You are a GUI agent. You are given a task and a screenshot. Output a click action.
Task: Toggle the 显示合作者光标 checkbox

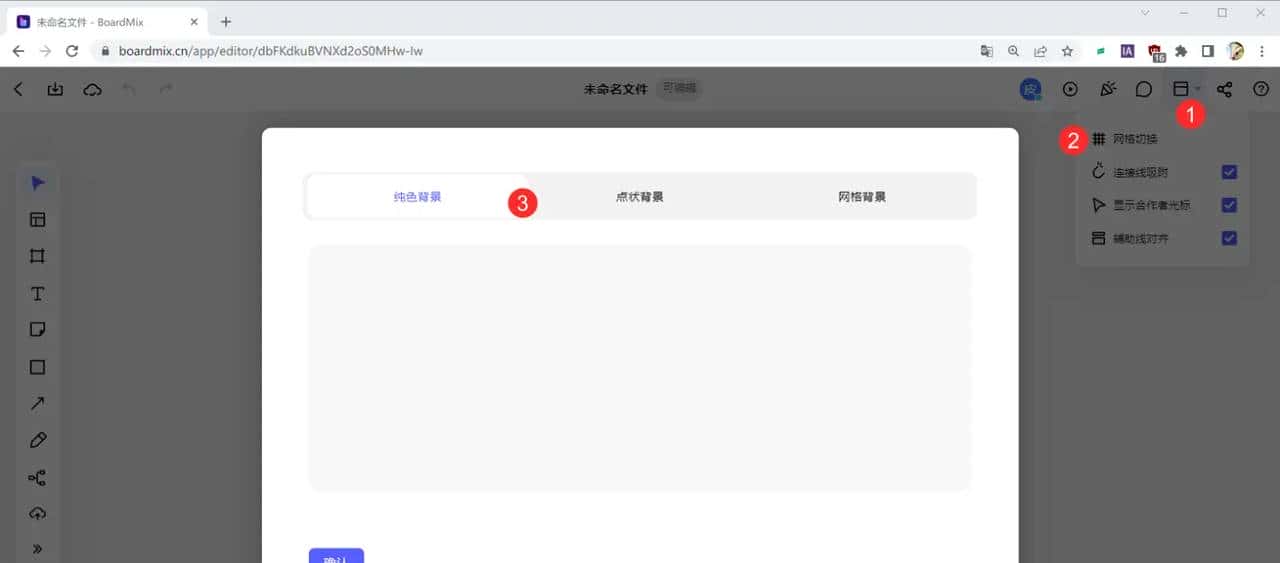pyautogui.click(x=1230, y=205)
